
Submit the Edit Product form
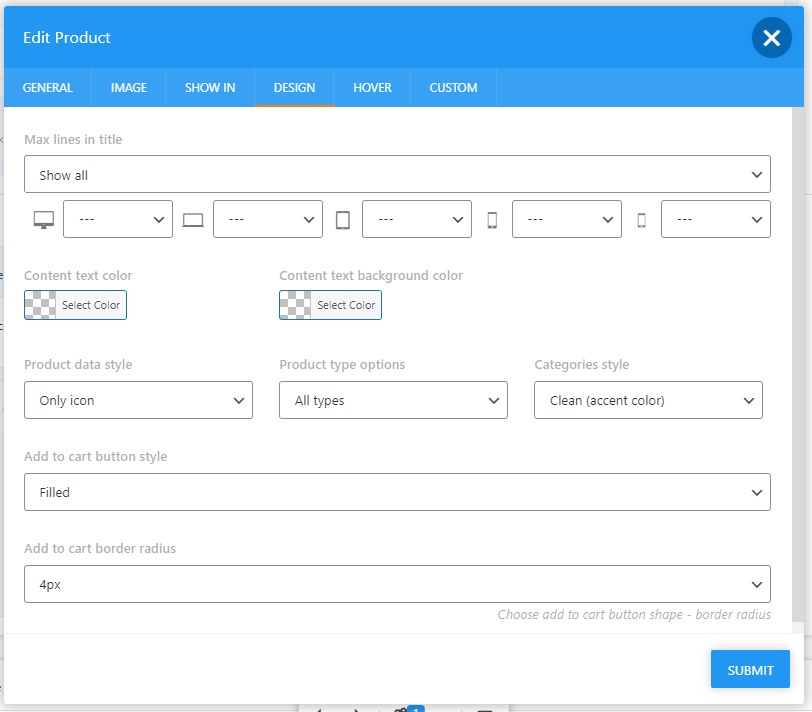pos(750,669)
